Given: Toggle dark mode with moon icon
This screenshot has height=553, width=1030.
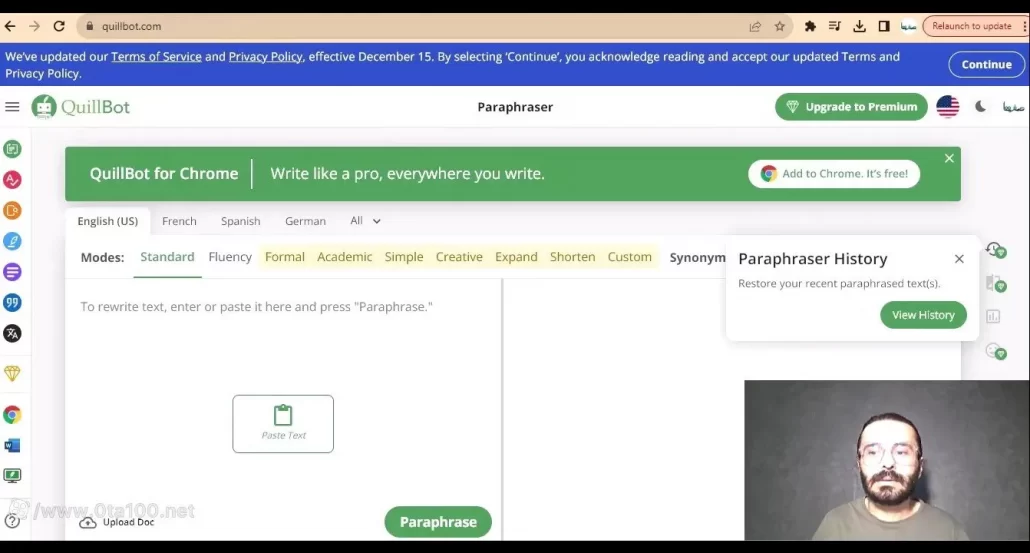Looking at the screenshot, I should tap(981, 107).
